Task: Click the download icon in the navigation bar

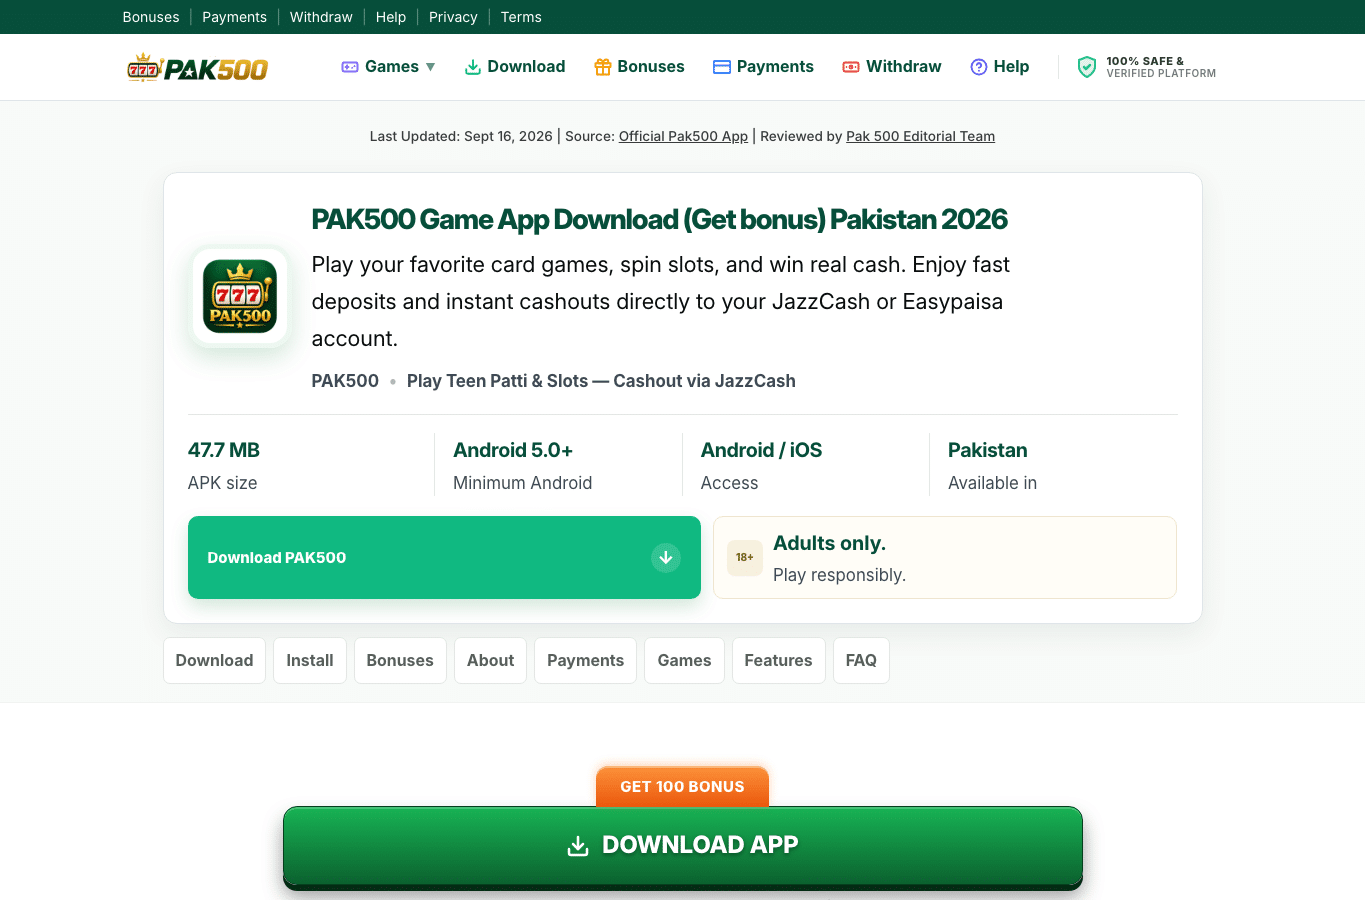Action: point(473,67)
